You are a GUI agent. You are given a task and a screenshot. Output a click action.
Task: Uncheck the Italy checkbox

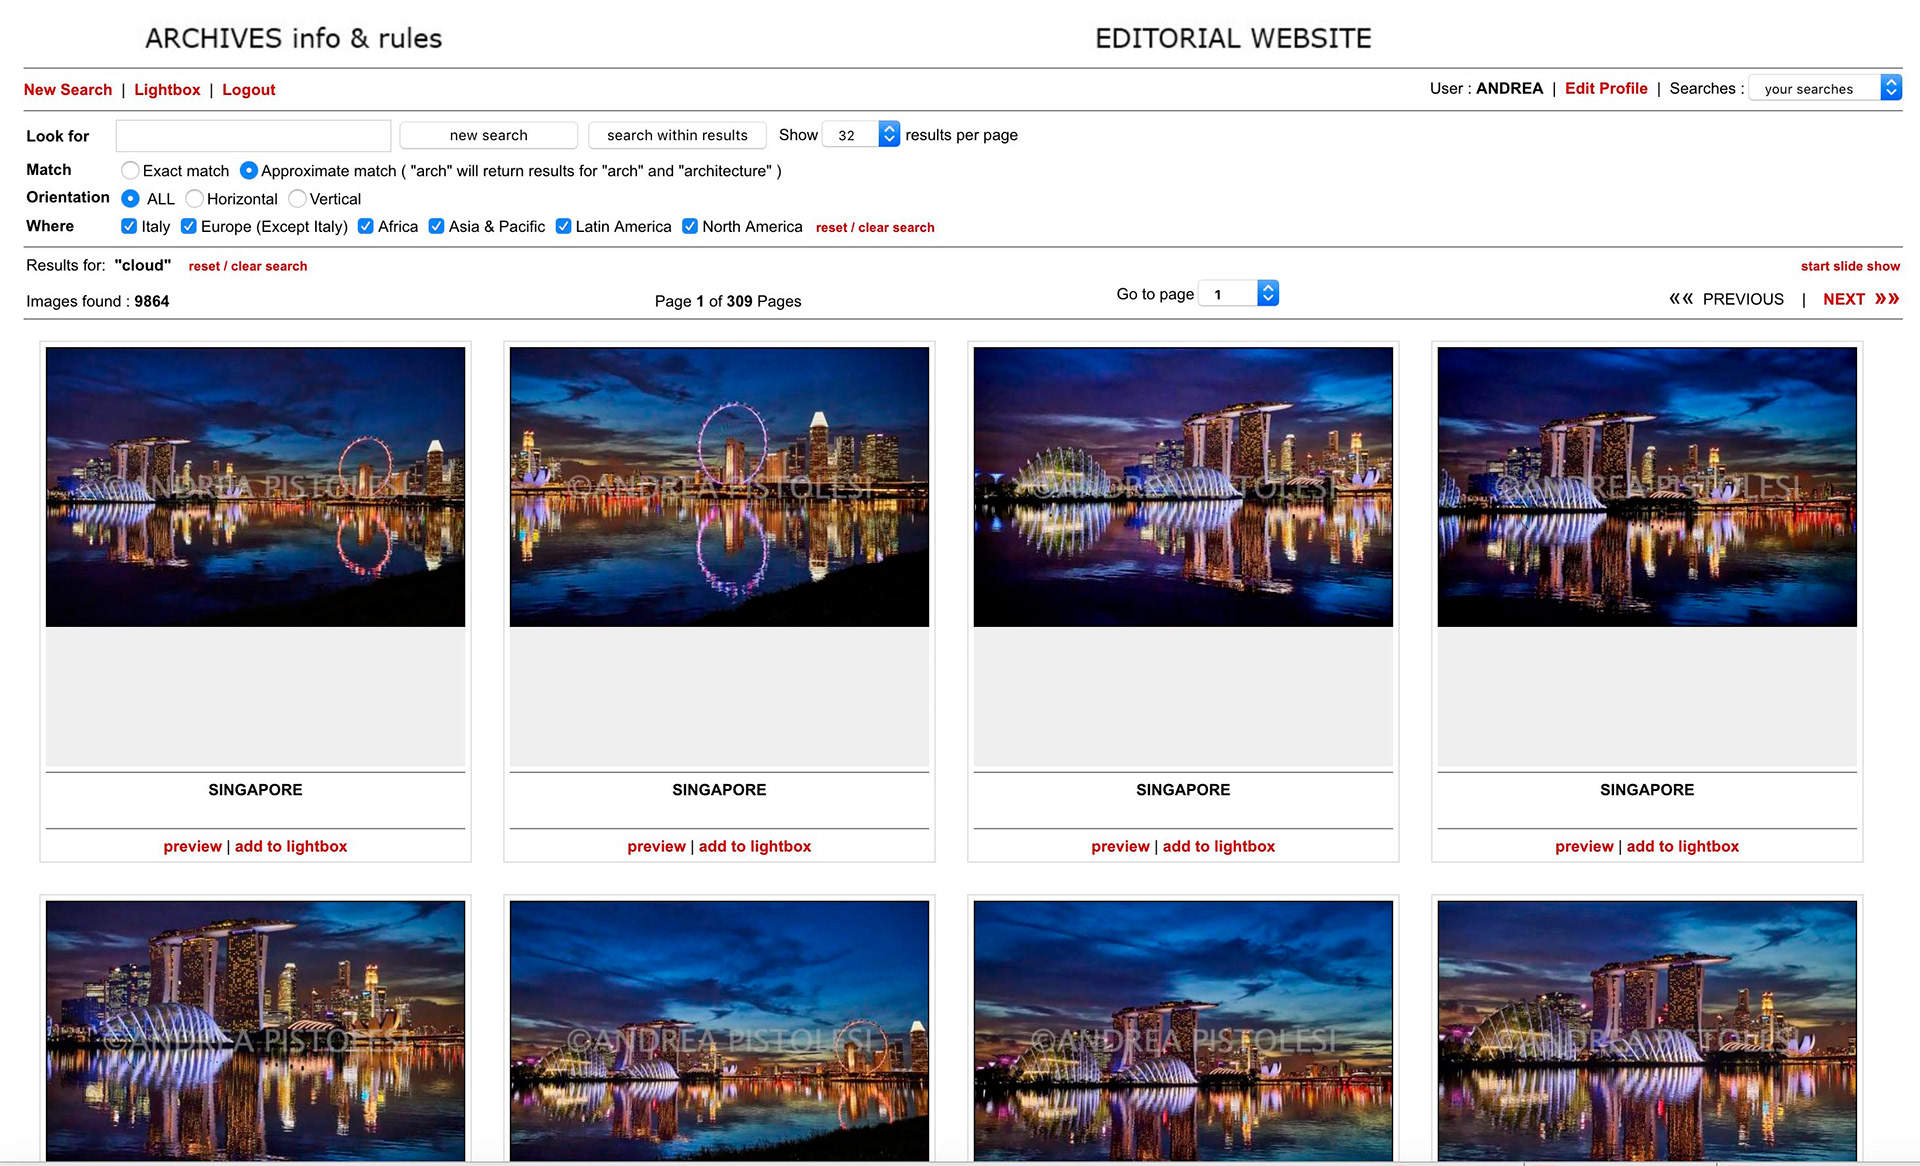pos(129,226)
